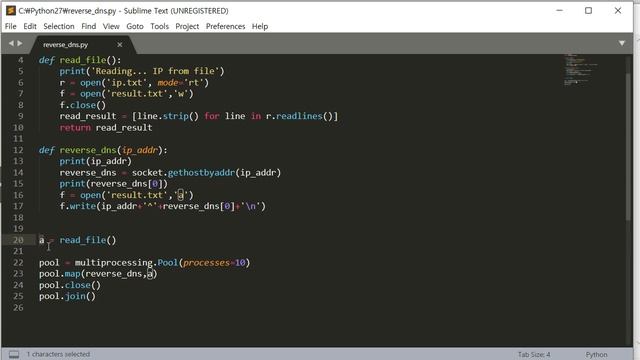Image resolution: width=640 pixels, height=360 pixels.
Task: Click line number 4 in the gutter
Action: (20, 60)
